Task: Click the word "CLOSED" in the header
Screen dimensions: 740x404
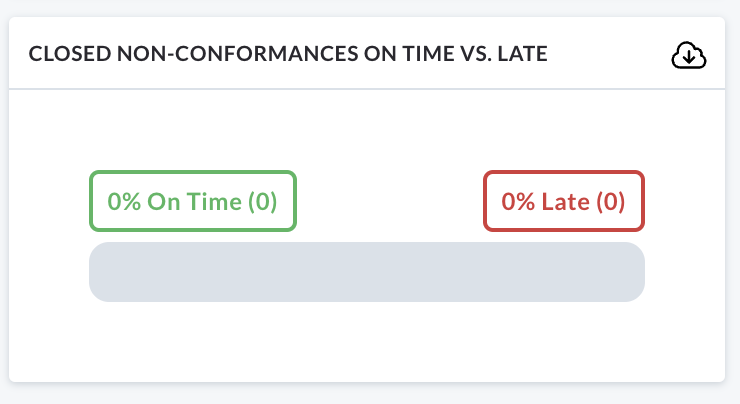Action: [70, 54]
